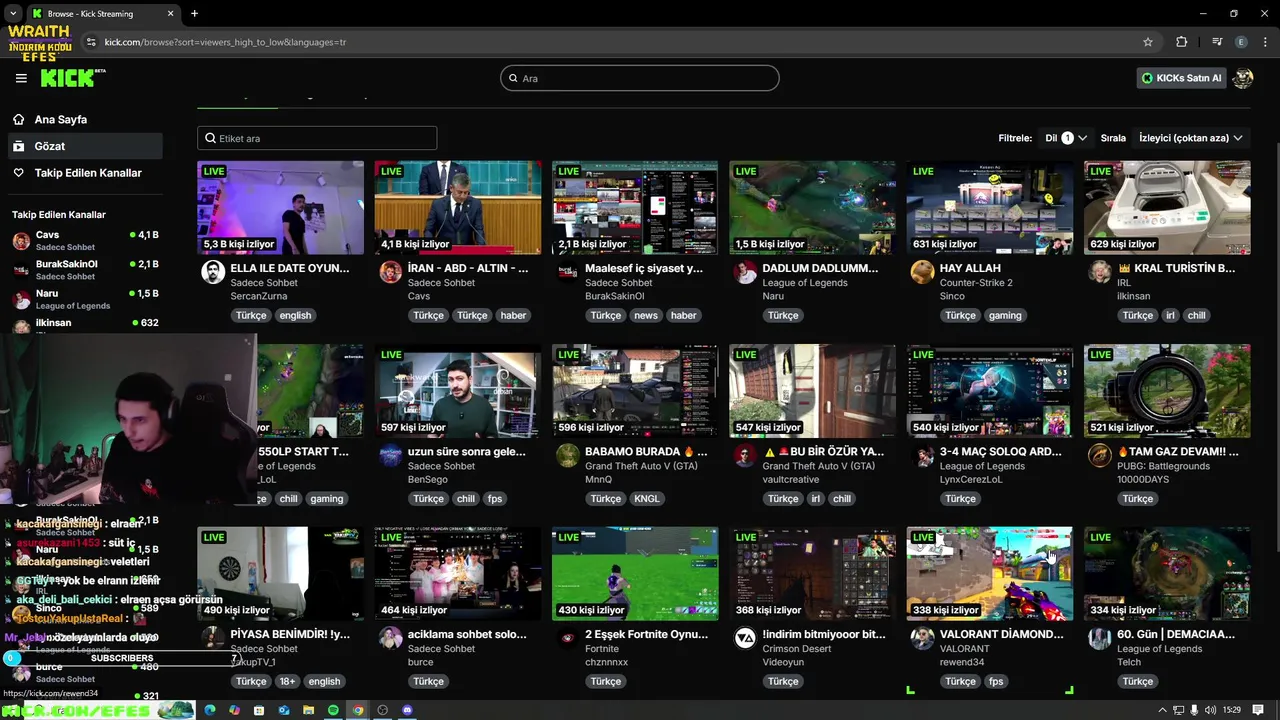The image size is (1280, 720).
Task: Click the 18+ tag under PİYASA BENİMDİR
Action: [287, 681]
